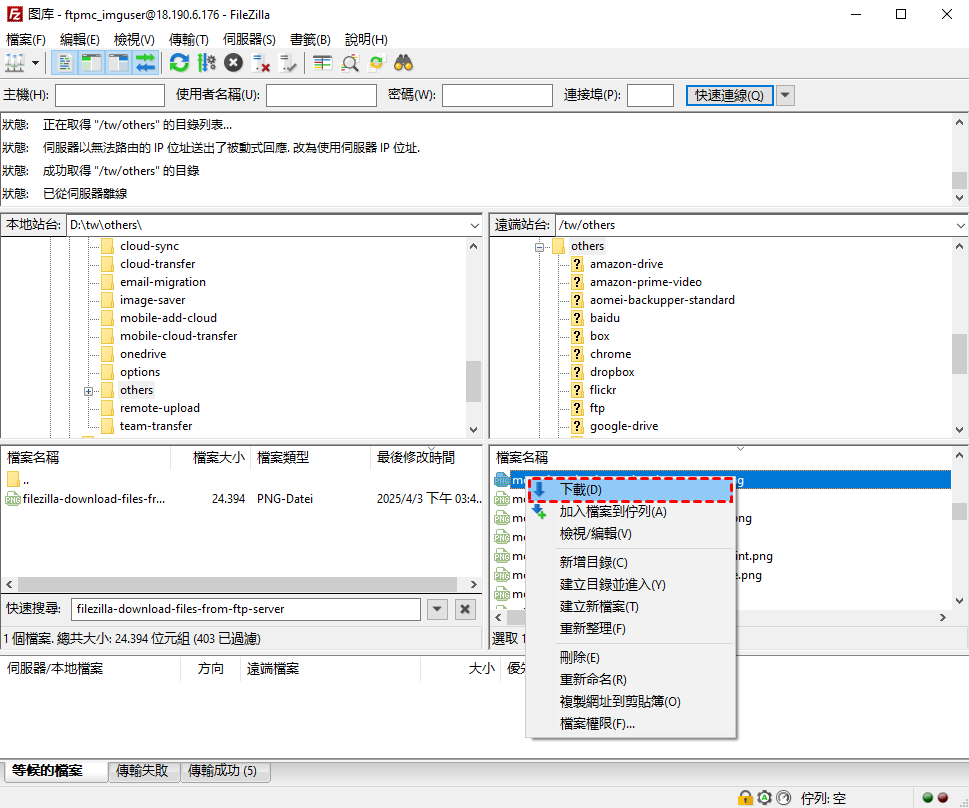969x808 pixels.
Task: Open Quickconnect history dropdown arrow
Action: pyautogui.click(x=785, y=95)
